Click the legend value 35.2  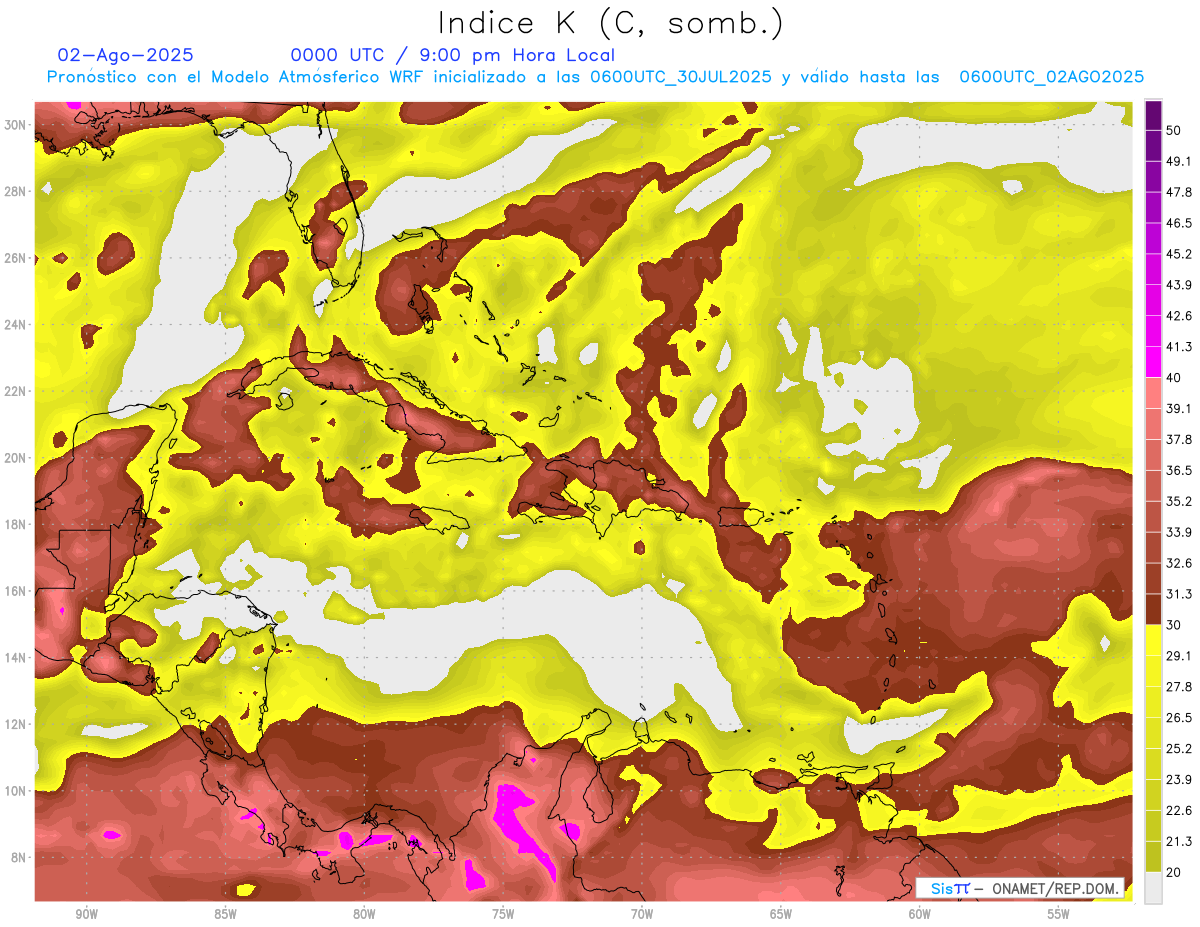click(1179, 501)
